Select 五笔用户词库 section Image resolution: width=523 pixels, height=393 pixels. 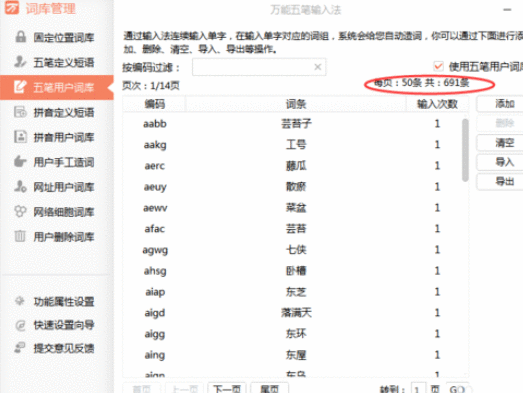(x=57, y=87)
